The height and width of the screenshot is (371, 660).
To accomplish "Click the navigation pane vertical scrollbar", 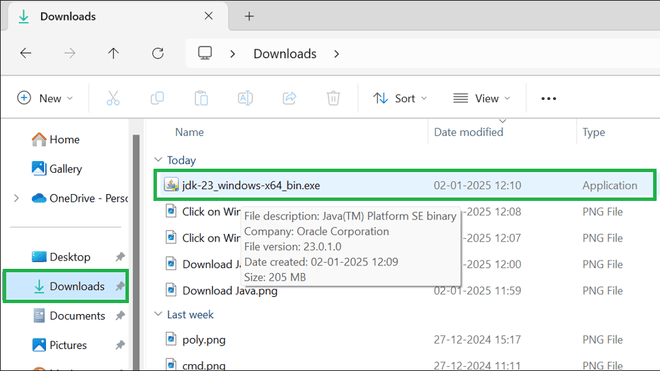I will click(136, 253).
